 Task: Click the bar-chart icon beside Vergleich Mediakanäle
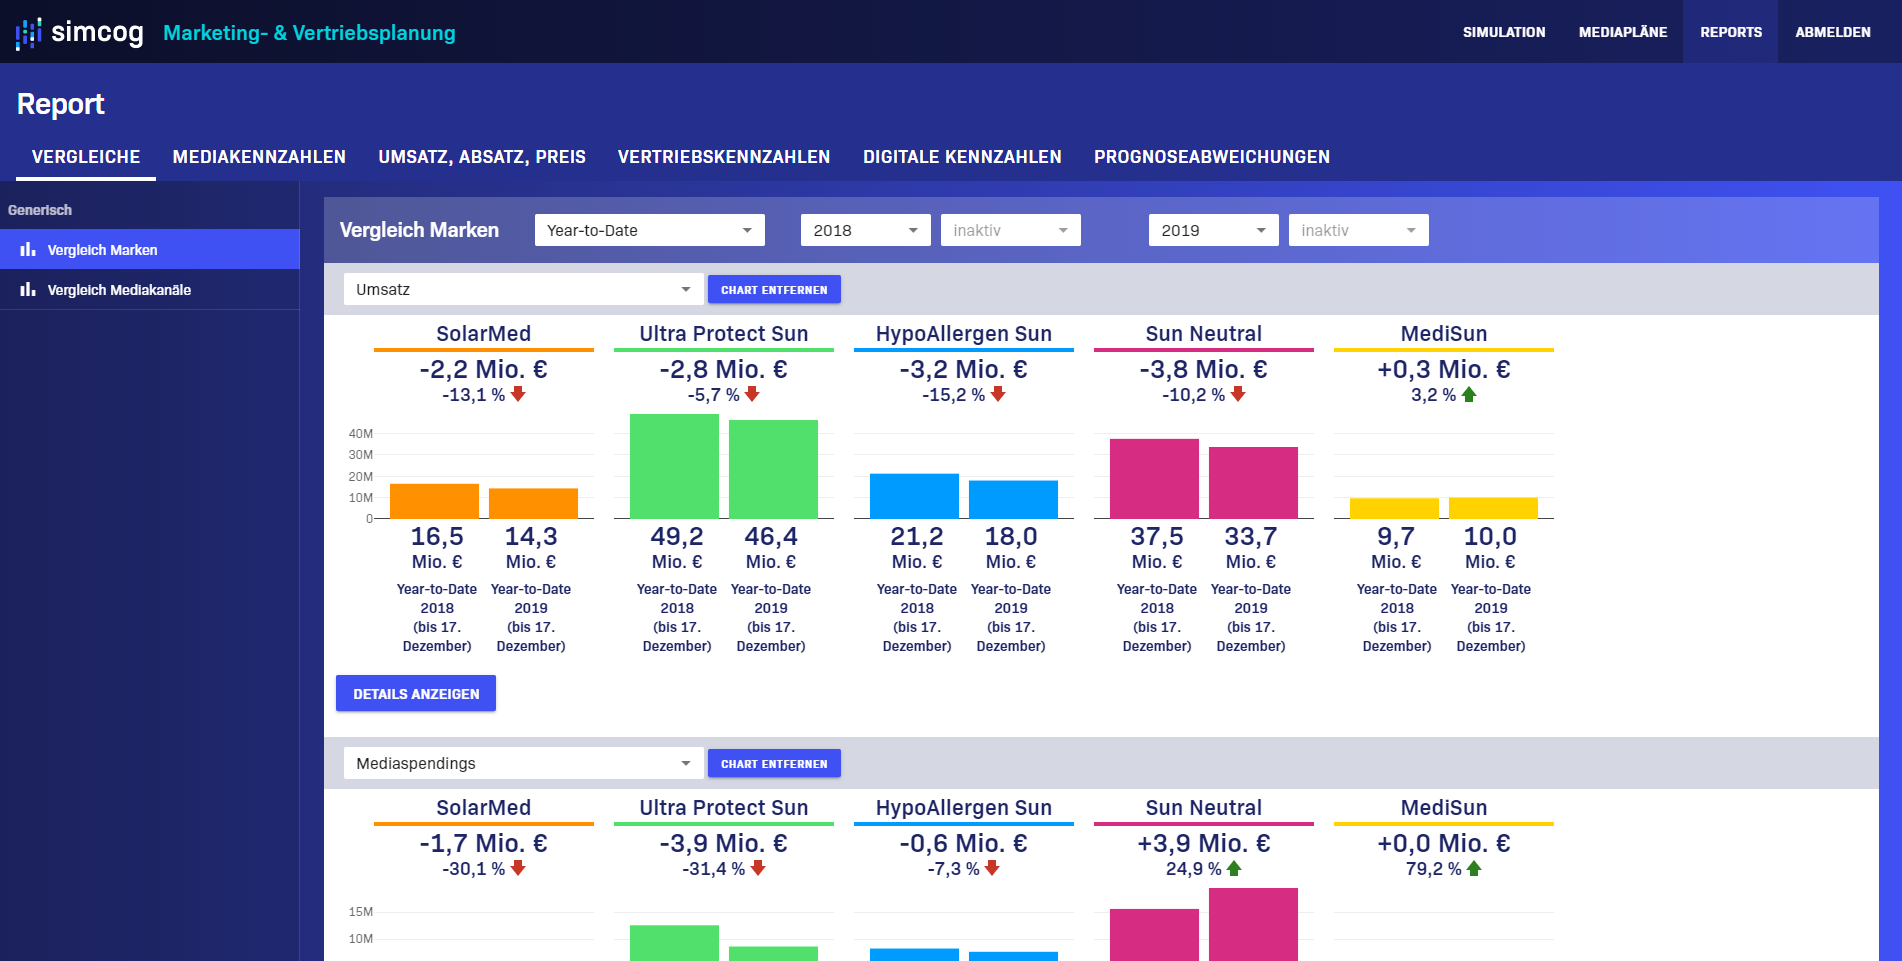point(28,289)
